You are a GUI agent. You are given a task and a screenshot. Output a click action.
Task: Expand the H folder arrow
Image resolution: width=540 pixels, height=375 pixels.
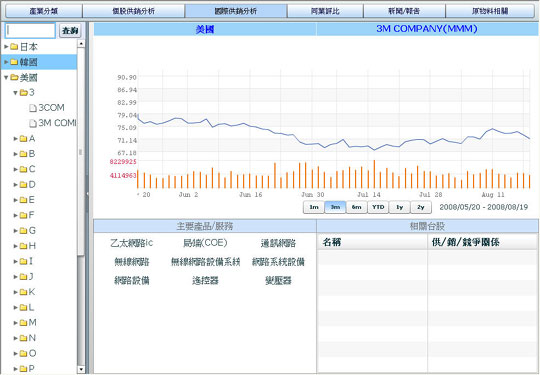point(15,246)
